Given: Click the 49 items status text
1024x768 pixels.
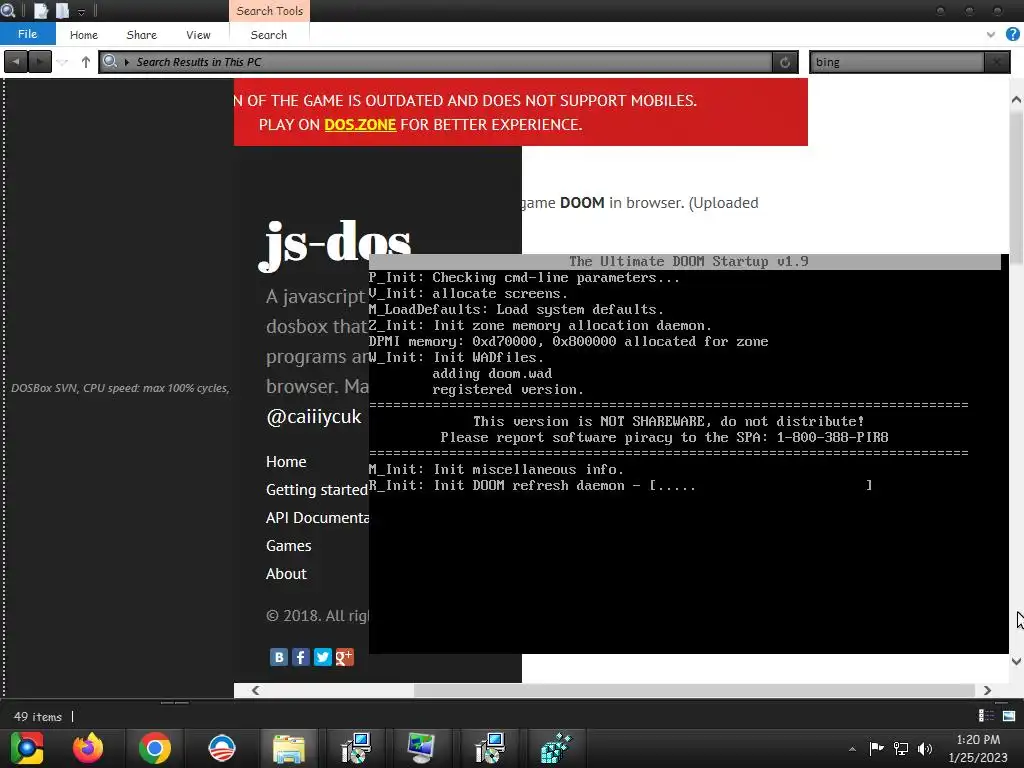Looking at the screenshot, I should pos(38,716).
